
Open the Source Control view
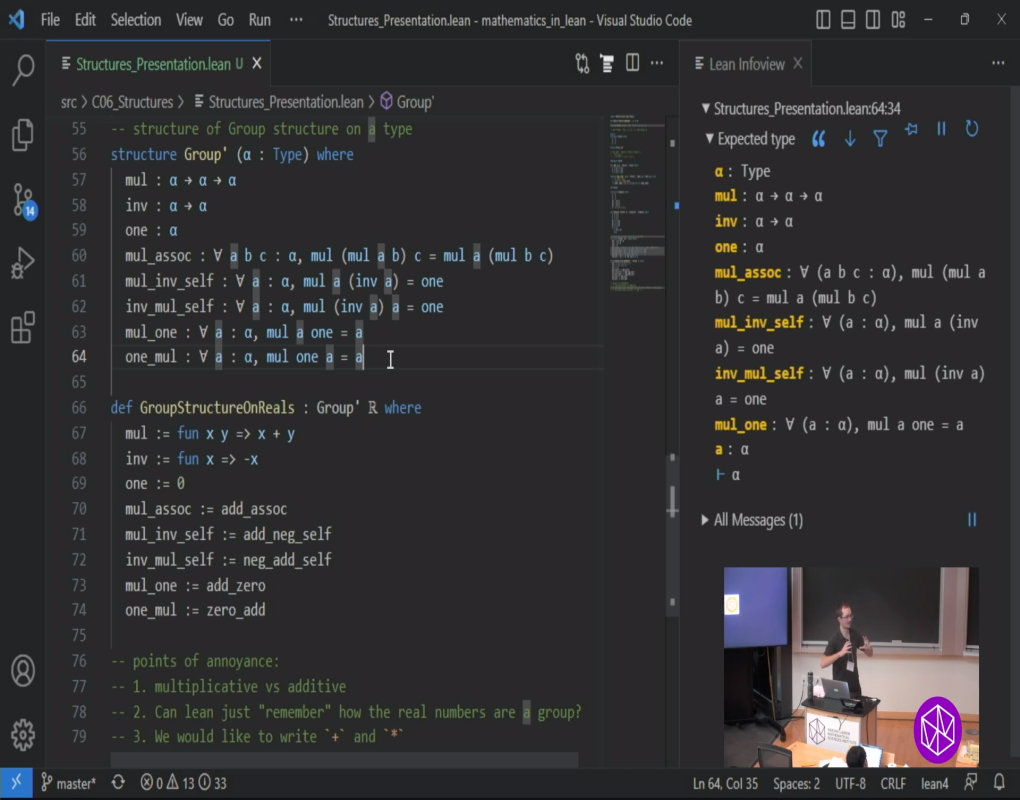pos(23,199)
